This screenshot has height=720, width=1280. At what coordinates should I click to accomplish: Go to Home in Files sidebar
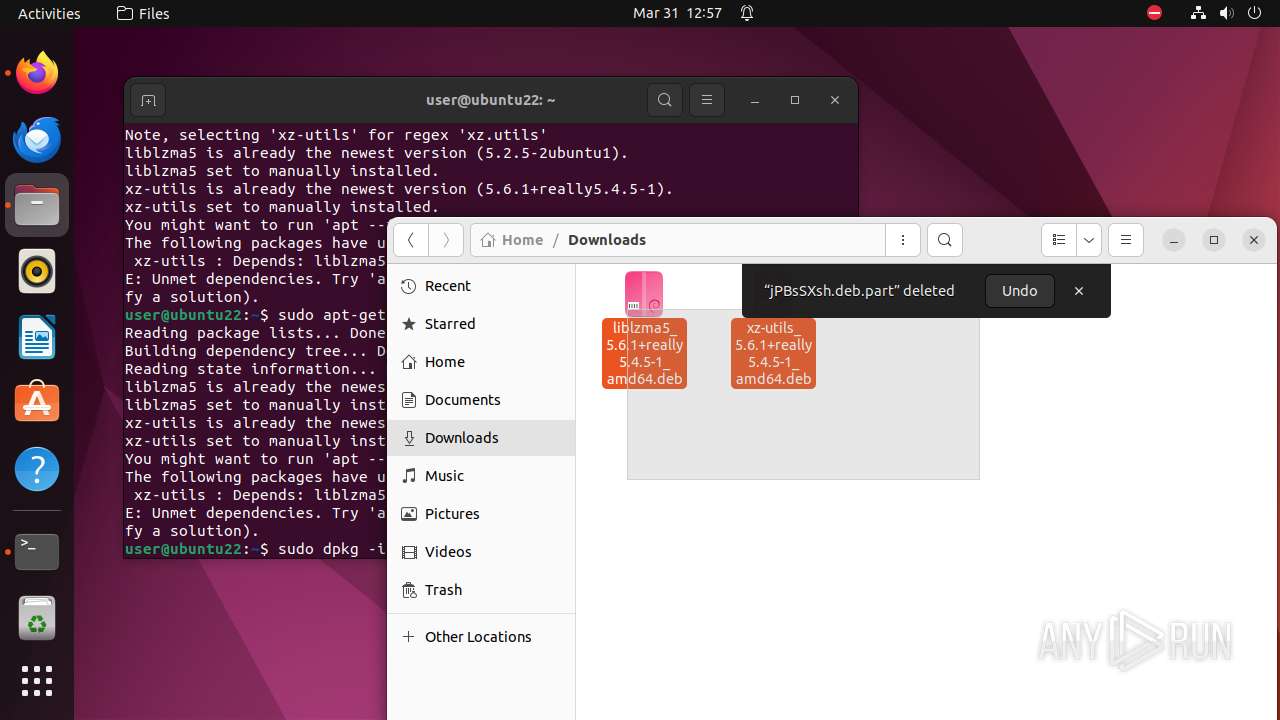pyautogui.click(x=481, y=362)
